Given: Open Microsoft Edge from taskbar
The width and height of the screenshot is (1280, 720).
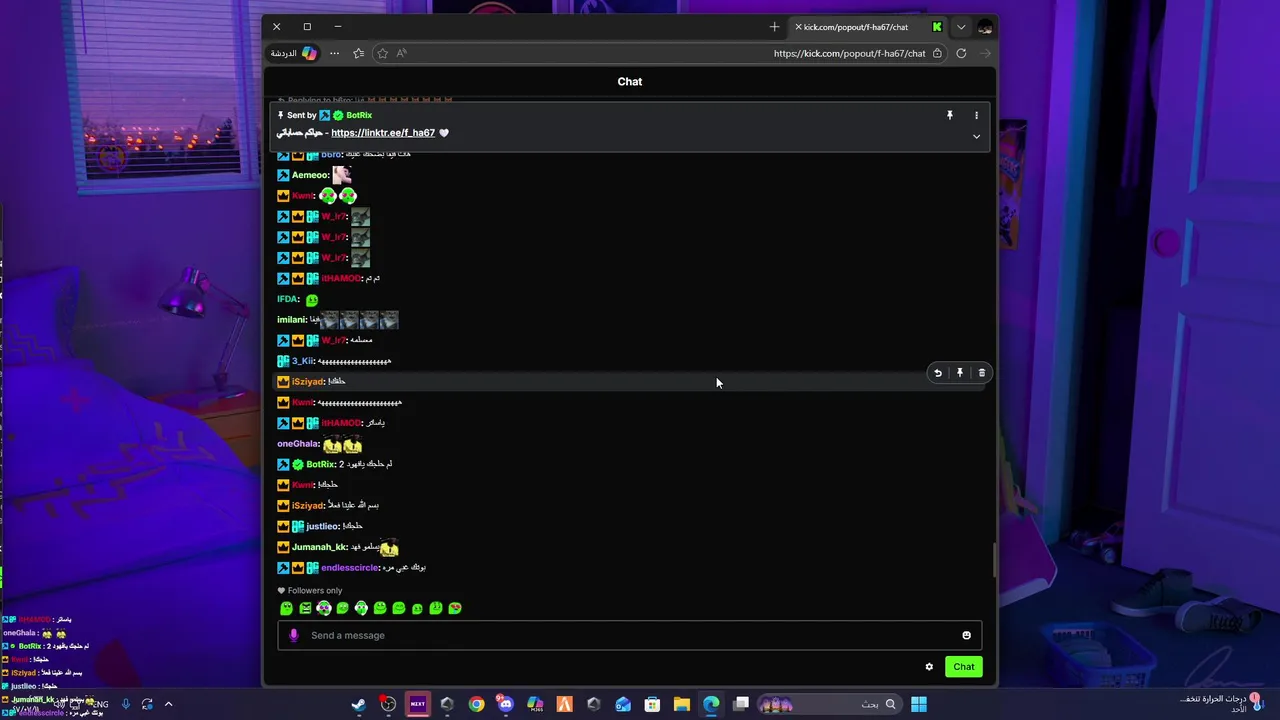Looking at the screenshot, I should click(x=711, y=704).
